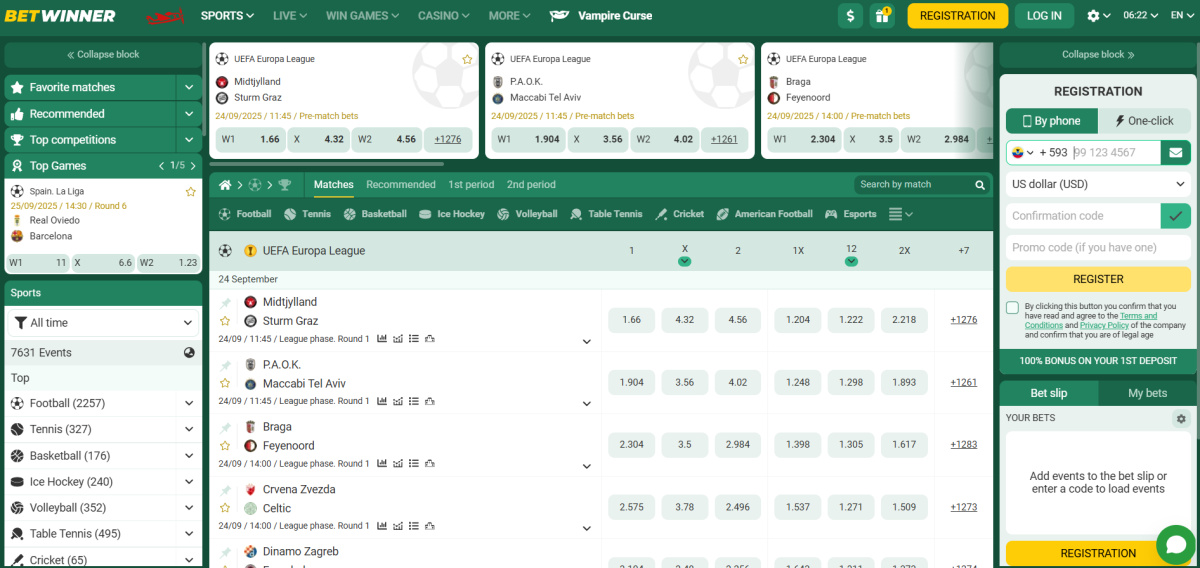Expand the All time filter dropdown
1200x568 pixels.
[x=103, y=323]
